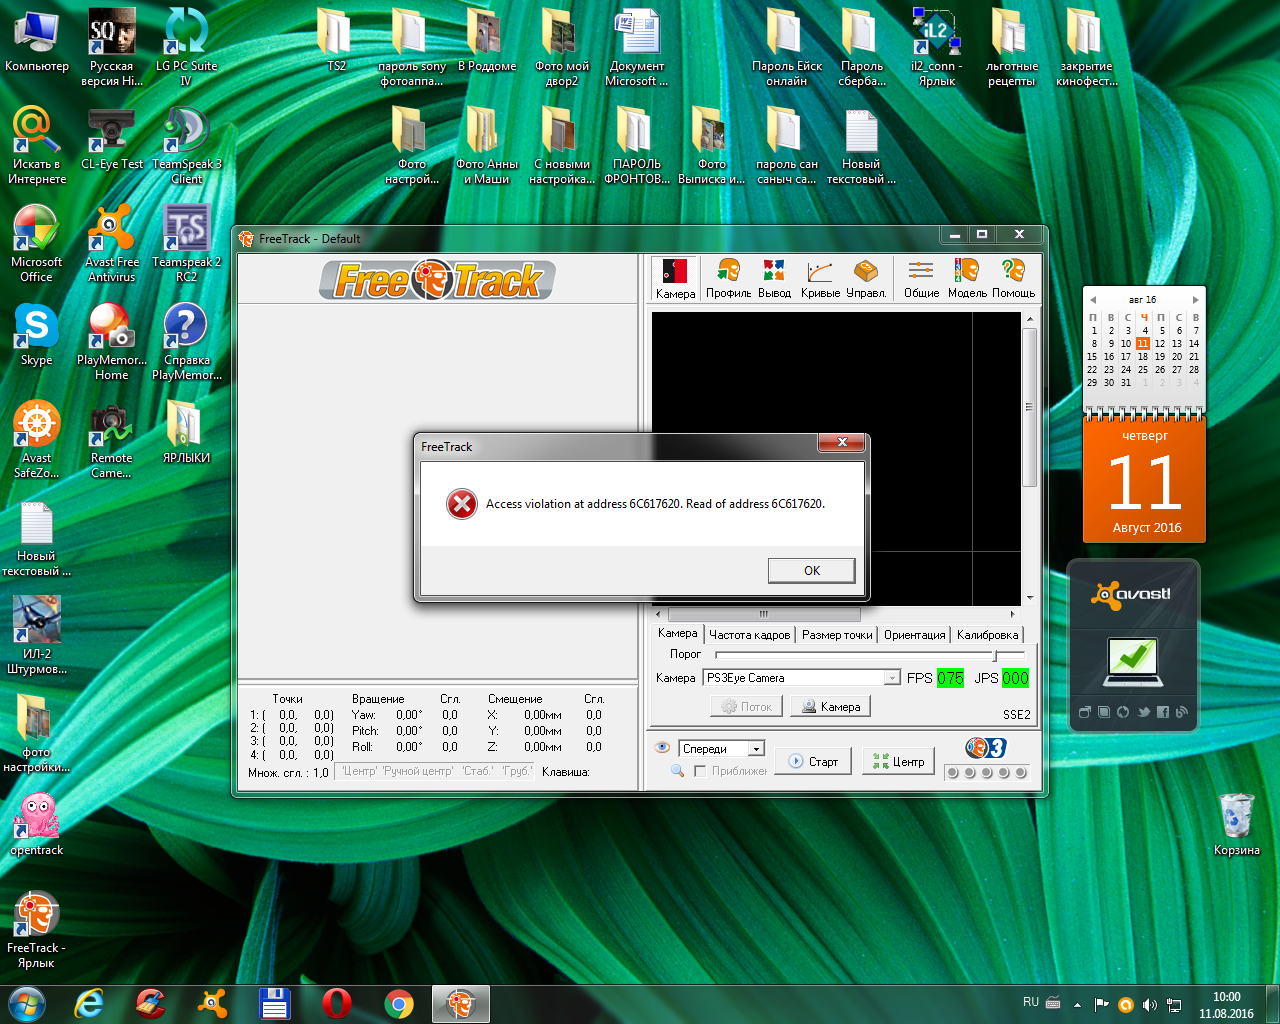Open the Камера toolbar page in FreeTrack
This screenshot has height=1024, width=1280.
(675, 278)
